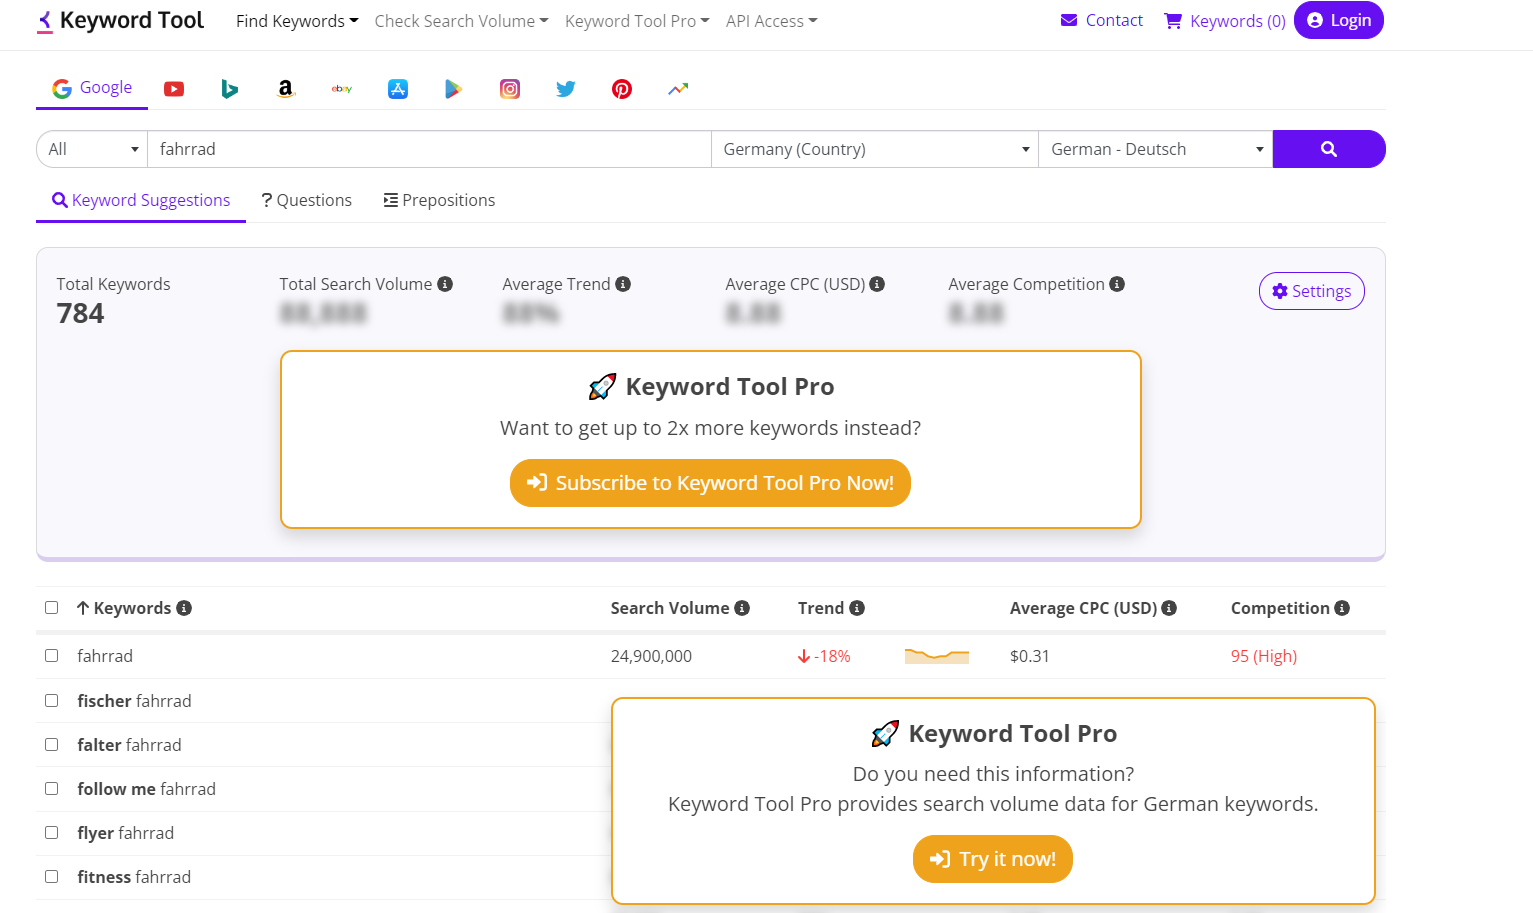Click the 24,900,000 search volume value

(x=651, y=656)
